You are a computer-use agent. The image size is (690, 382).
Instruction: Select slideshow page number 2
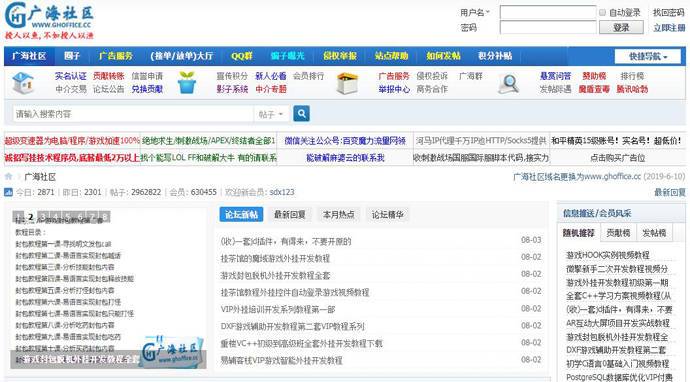click(x=30, y=217)
